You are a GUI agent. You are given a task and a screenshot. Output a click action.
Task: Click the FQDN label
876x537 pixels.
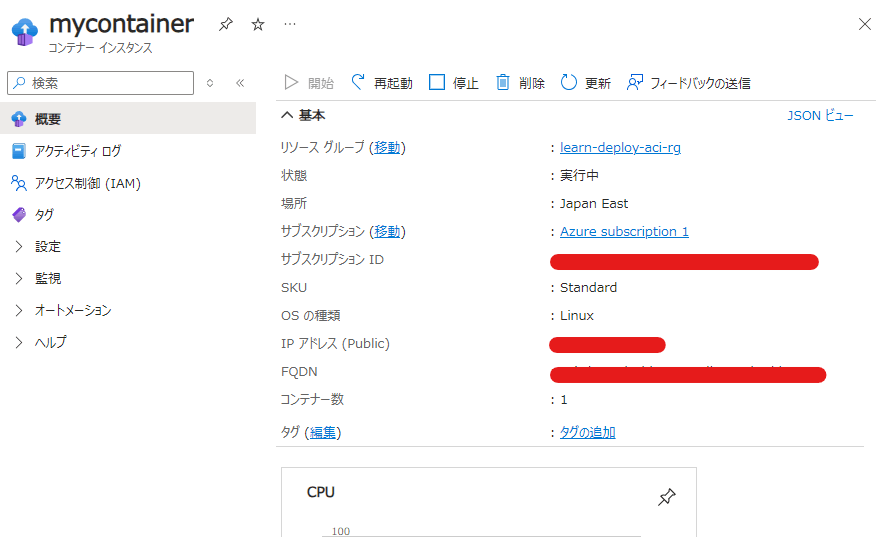tap(299, 372)
